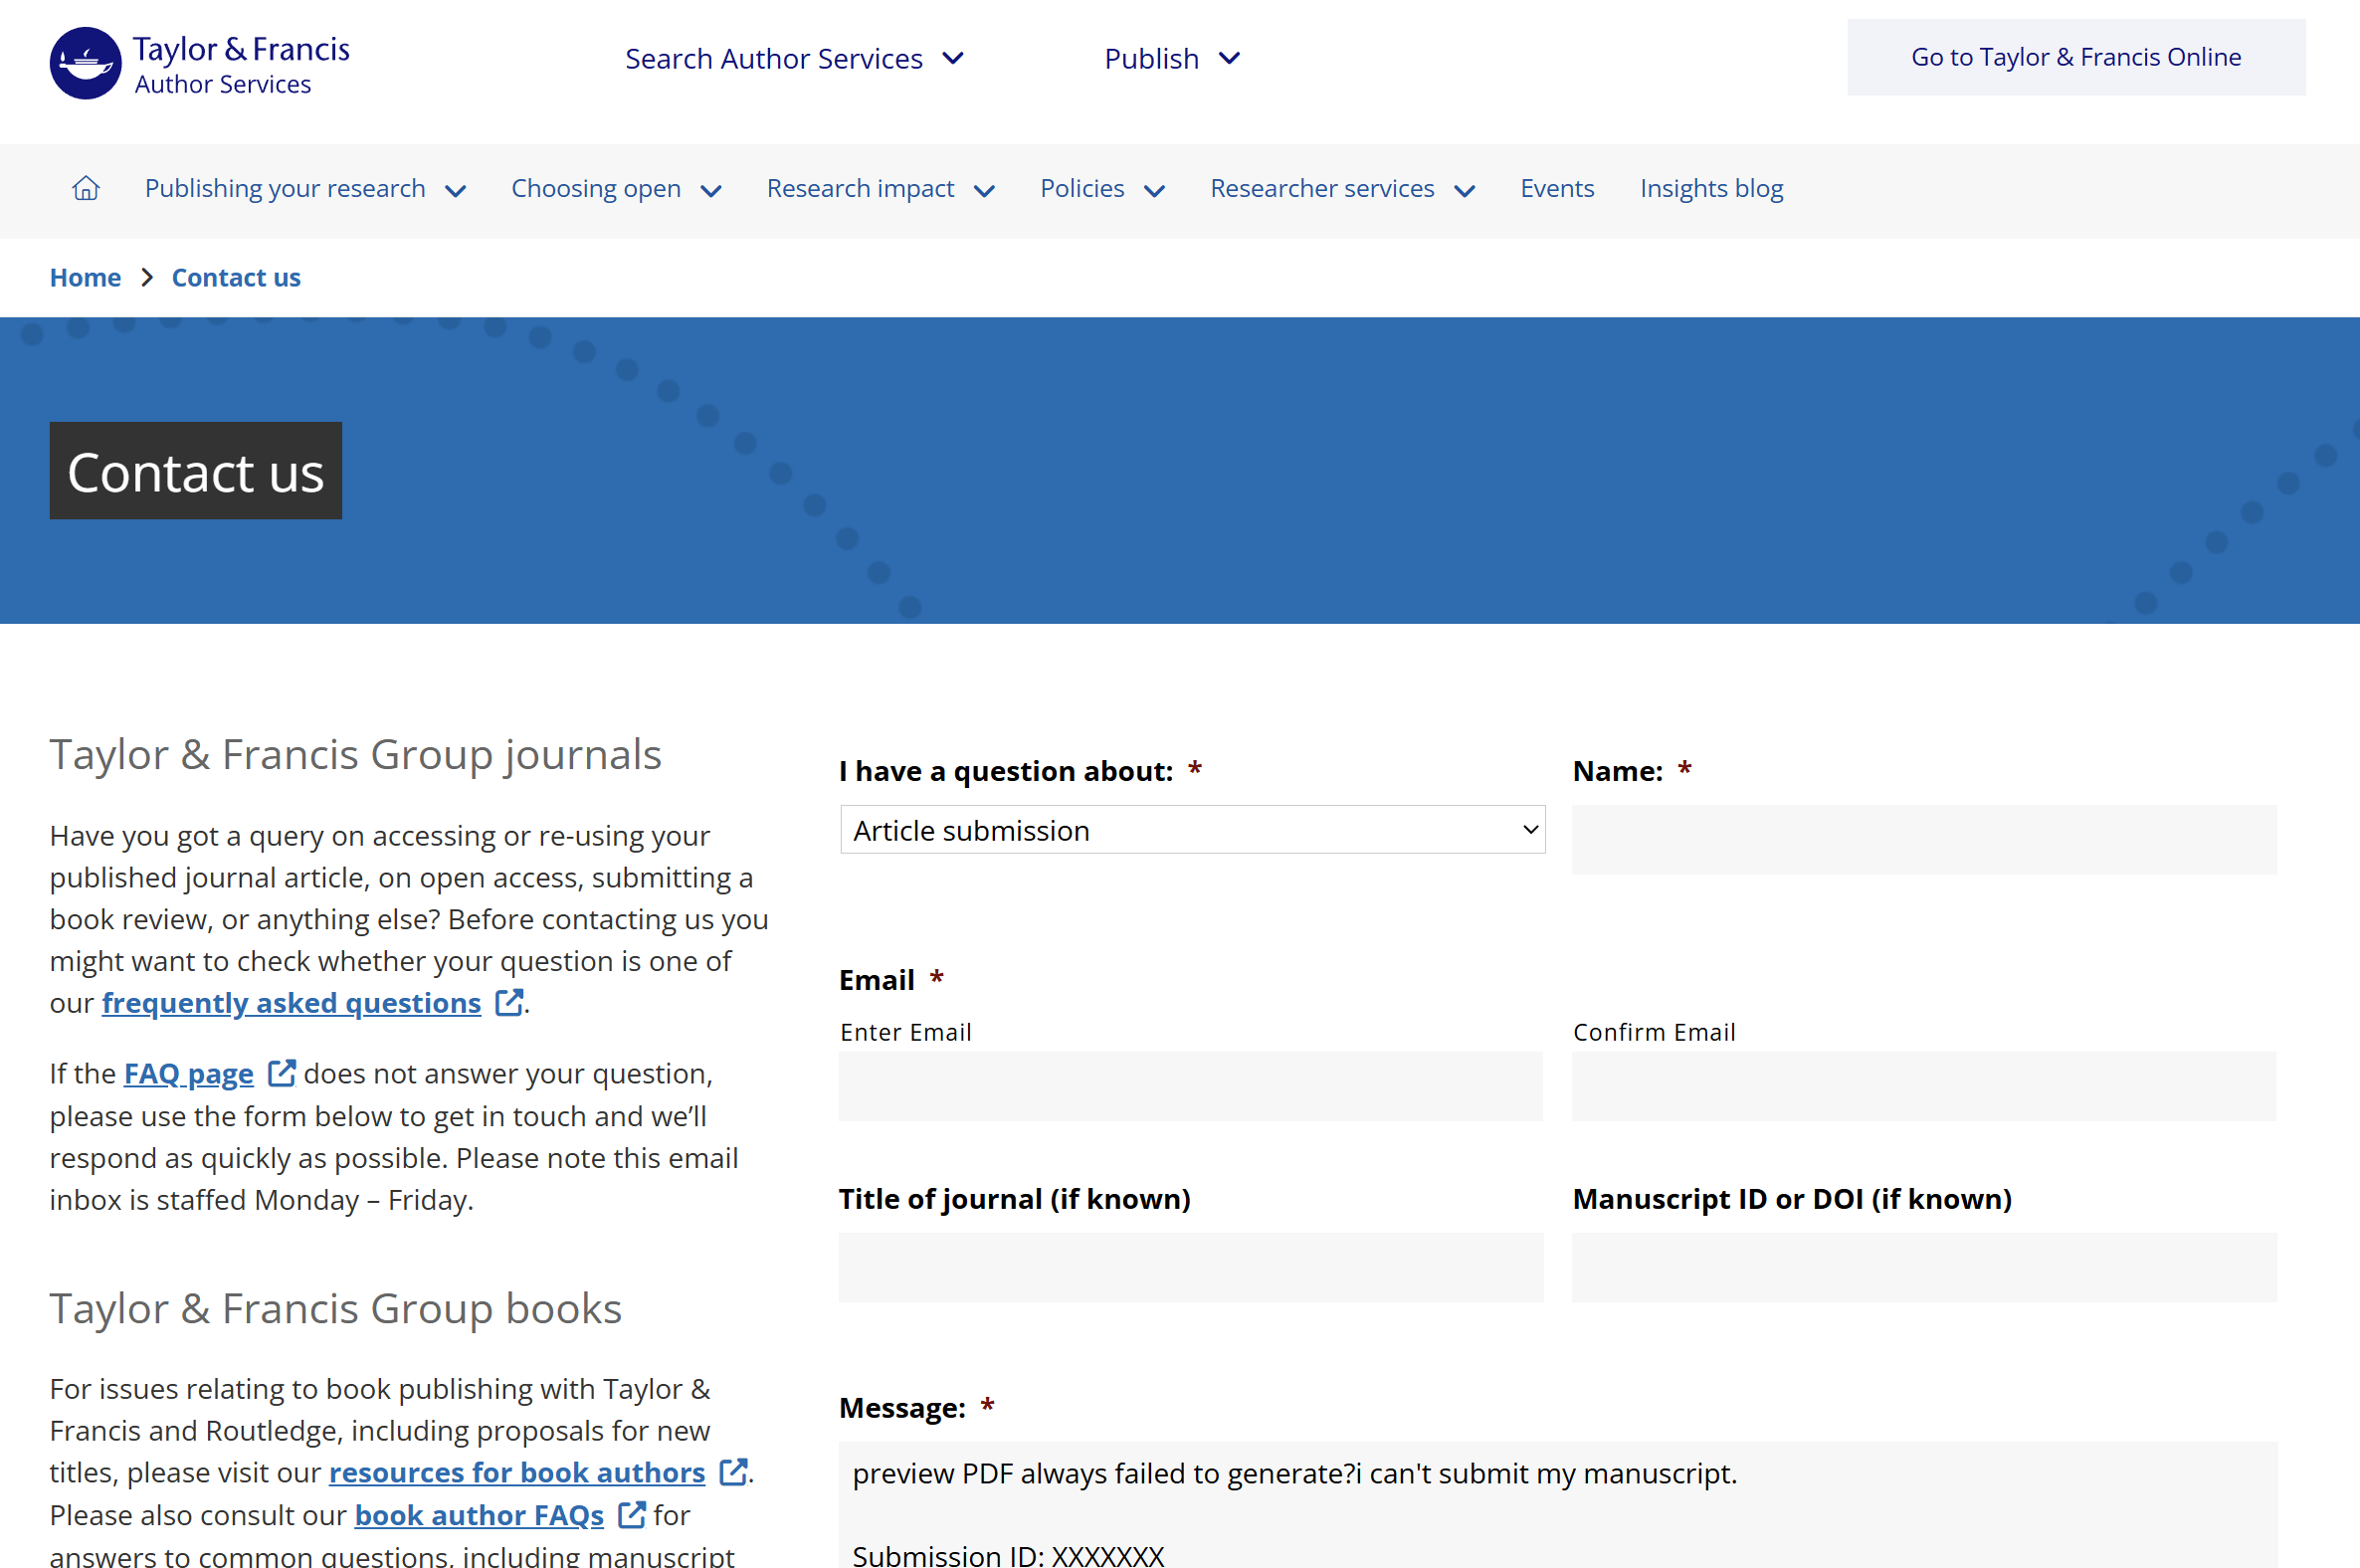This screenshot has height=1568, width=2360.
Task: Open the question topic dropdown showing Article submission
Action: pyautogui.click(x=1192, y=830)
